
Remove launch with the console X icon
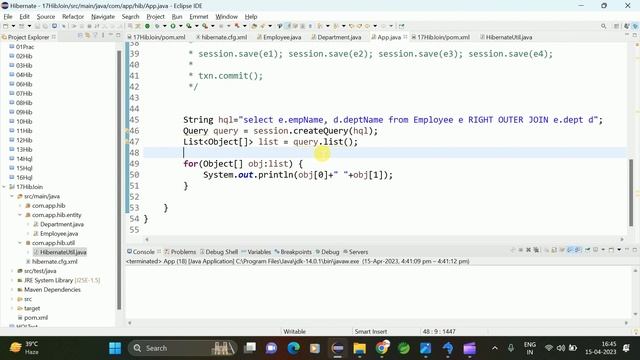pos(528,250)
